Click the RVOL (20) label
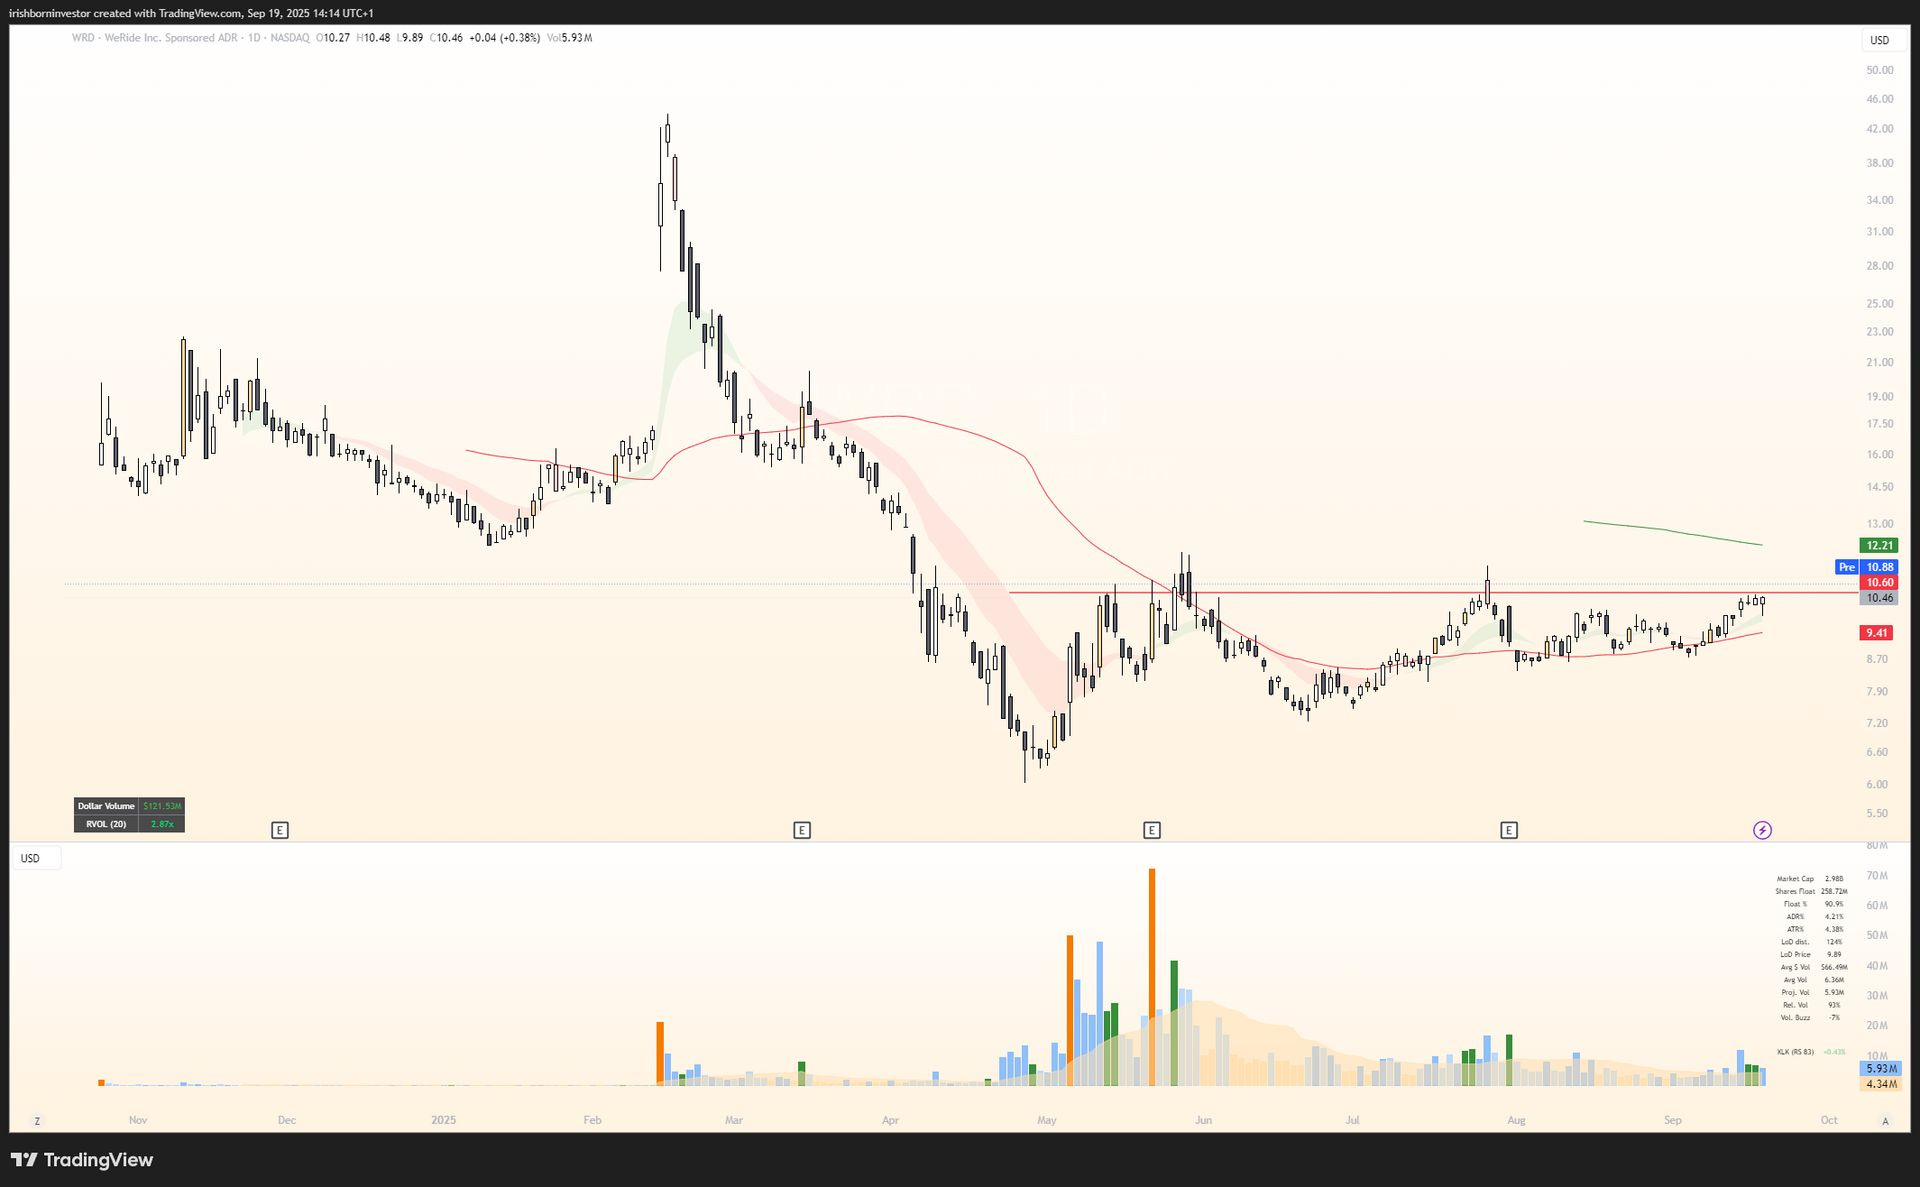This screenshot has height=1187, width=1920. pos(106,824)
